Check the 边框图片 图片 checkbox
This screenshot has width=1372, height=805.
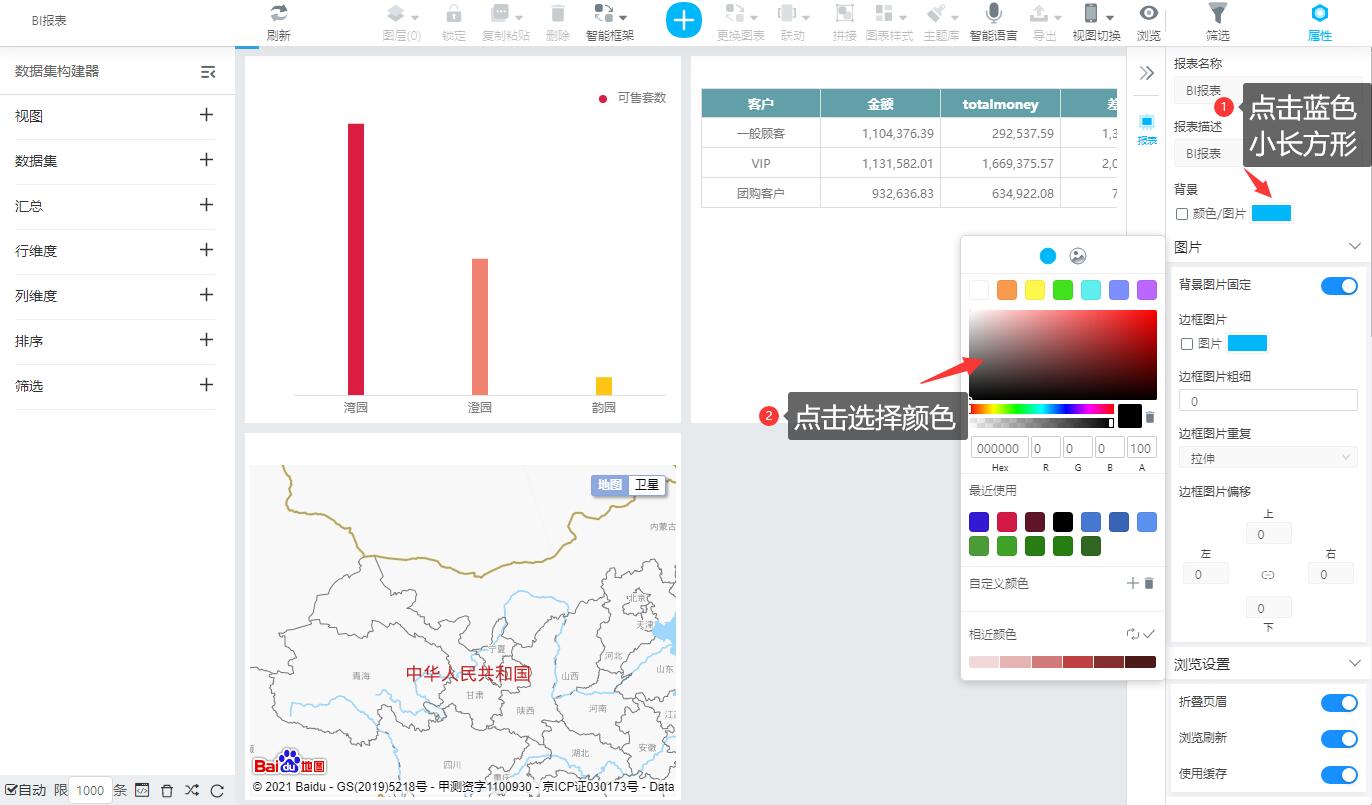[x=1187, y=344]
